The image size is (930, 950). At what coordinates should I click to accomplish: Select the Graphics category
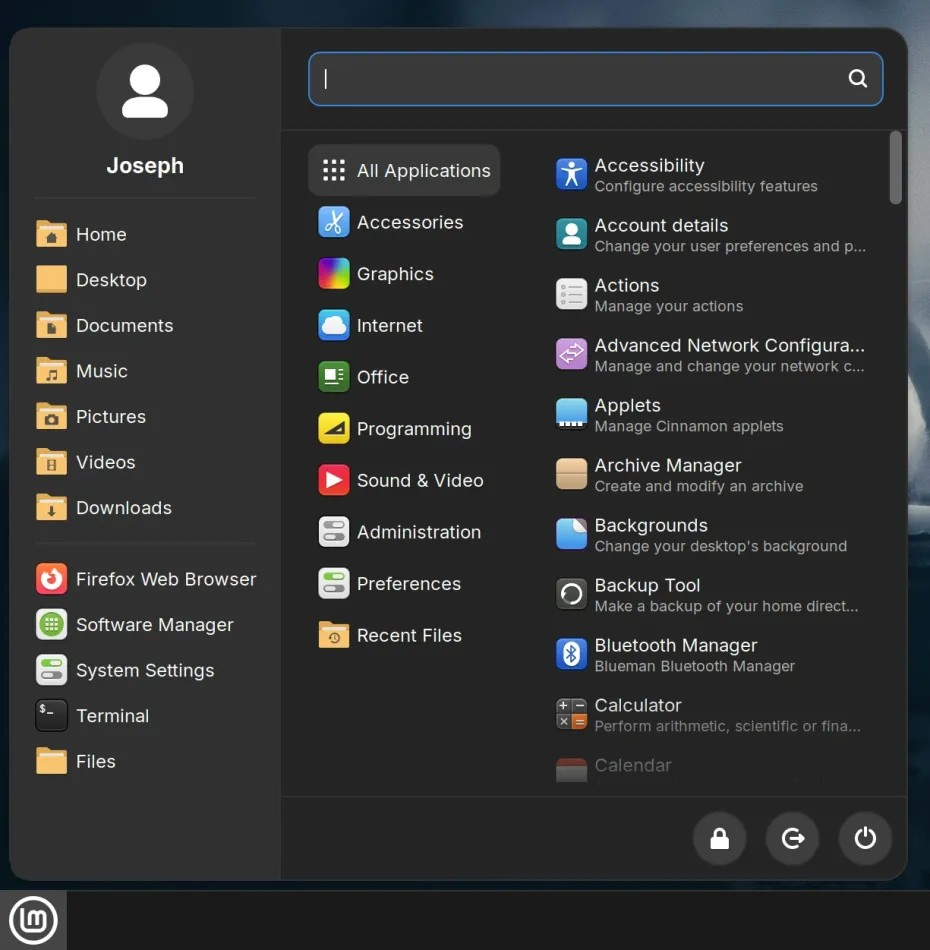[x=394, y=273]
